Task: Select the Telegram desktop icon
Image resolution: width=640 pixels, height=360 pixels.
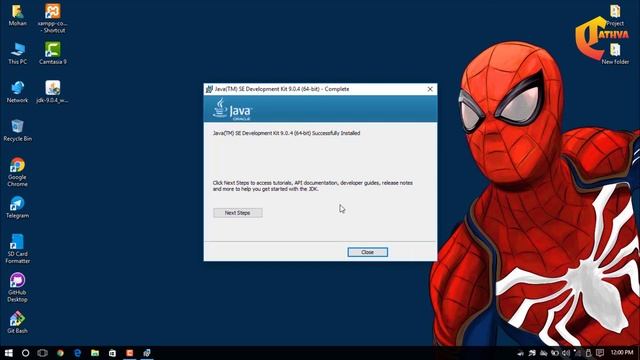Action: coord(18,207)
